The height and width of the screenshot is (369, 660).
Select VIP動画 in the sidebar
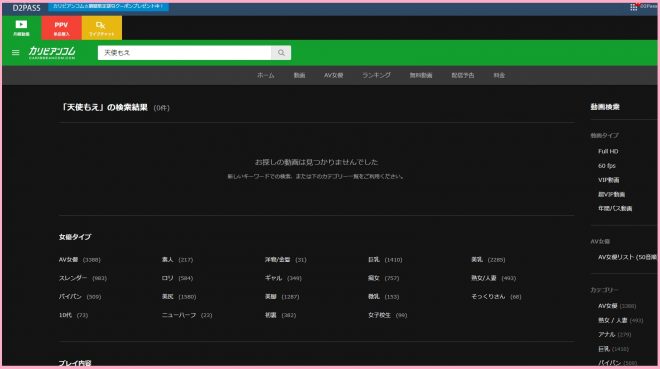coord(608,180)
